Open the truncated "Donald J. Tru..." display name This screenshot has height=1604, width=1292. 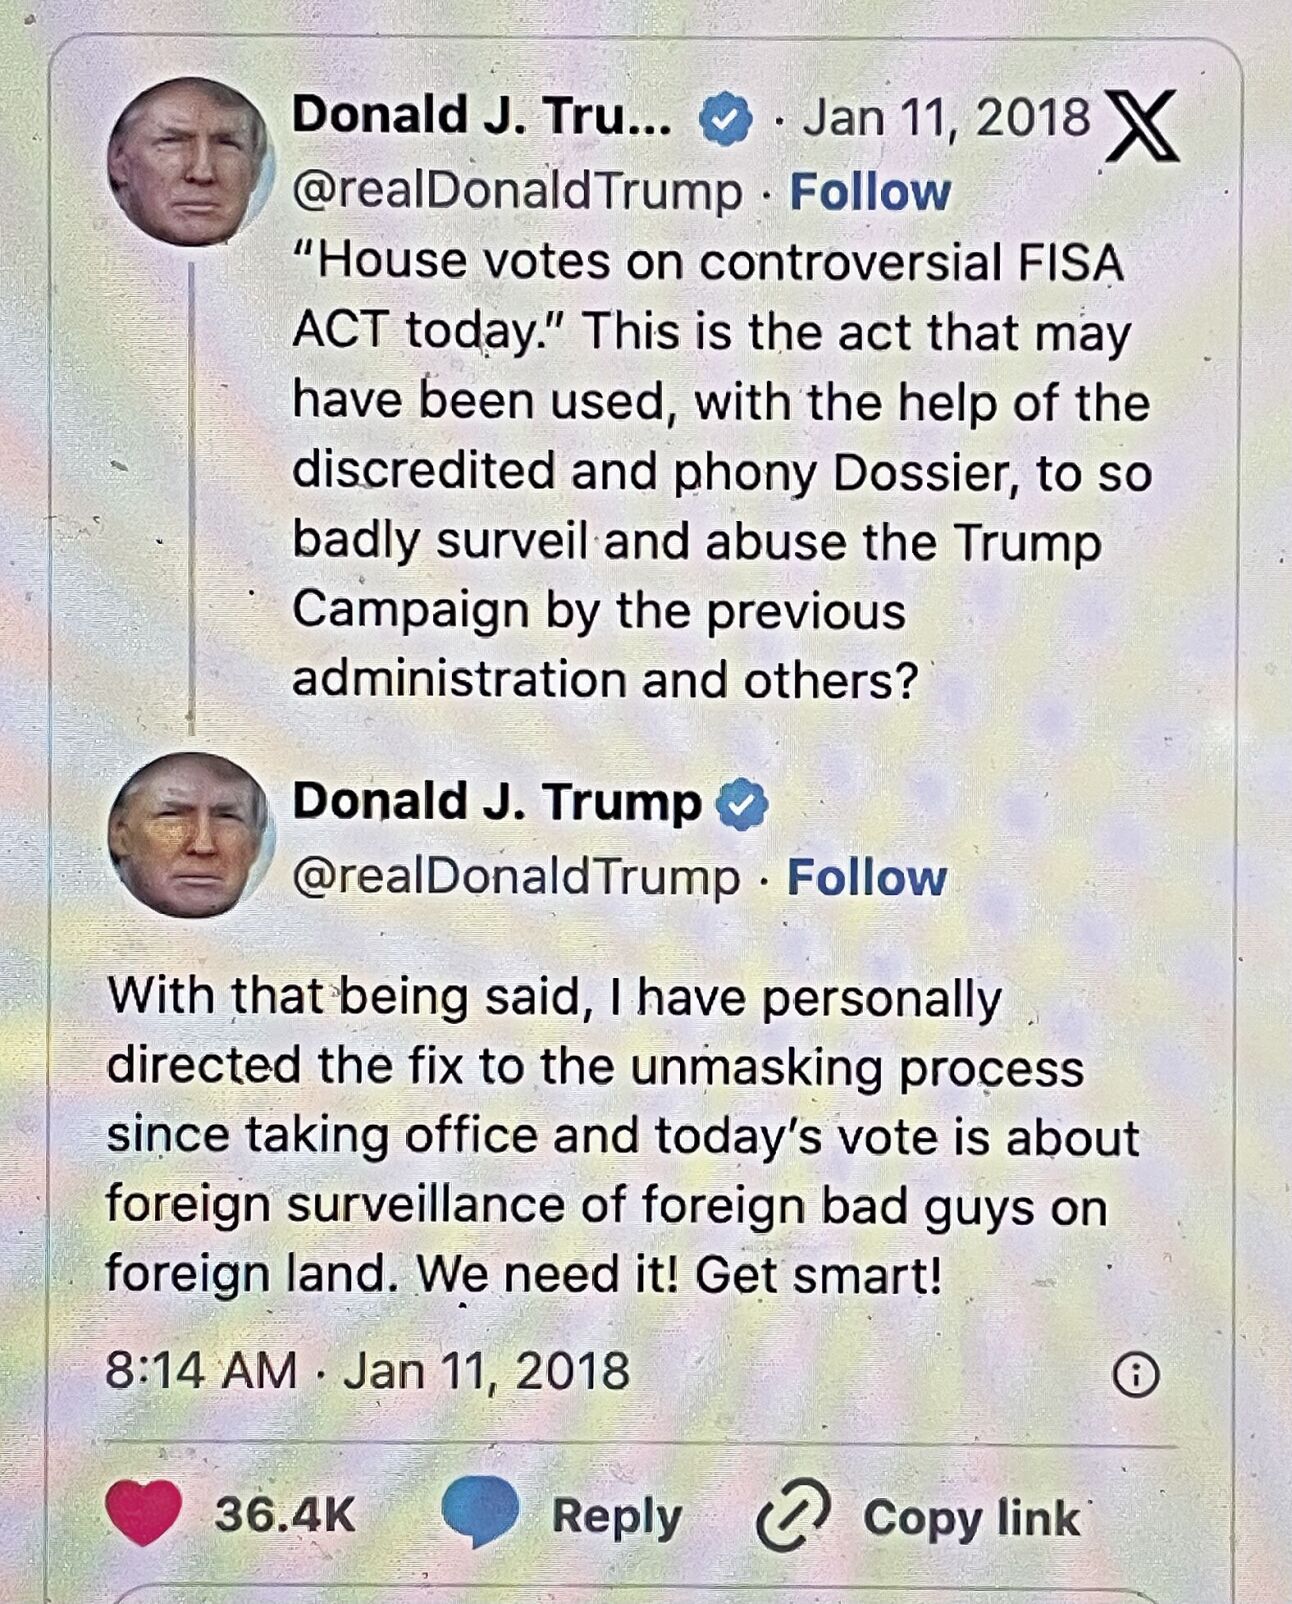tap(481, 116)
